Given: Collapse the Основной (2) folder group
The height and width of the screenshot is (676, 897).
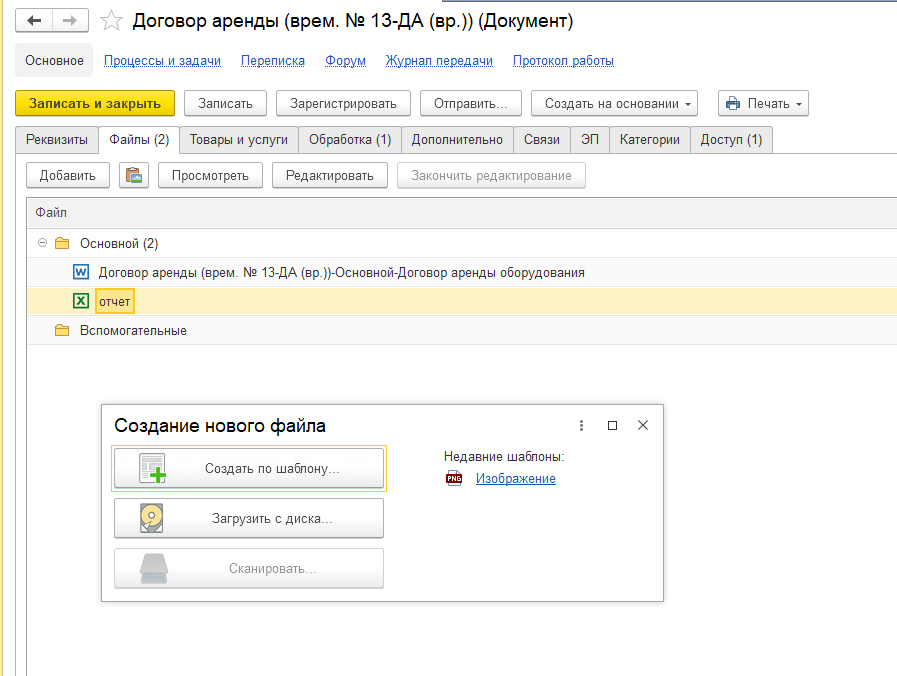Looking at the screenshot, I should click(42, 243).
